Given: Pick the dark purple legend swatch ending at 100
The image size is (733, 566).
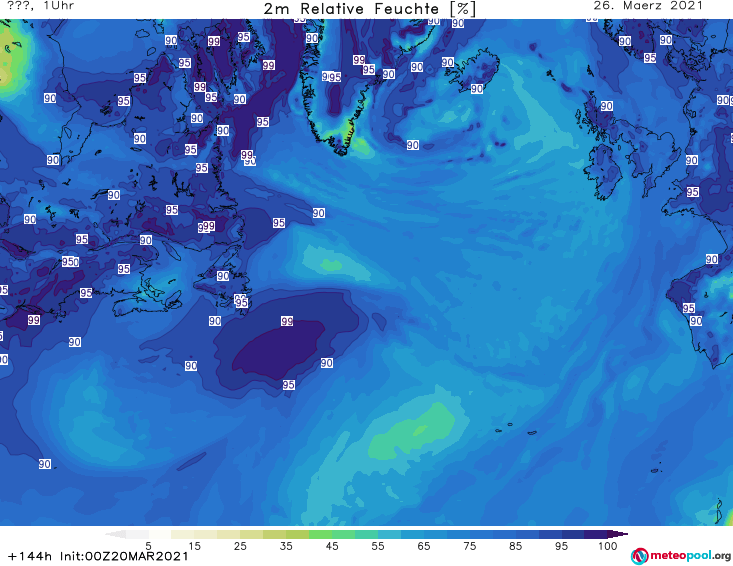Looking at the screenshot, I should tap(596, 534).
